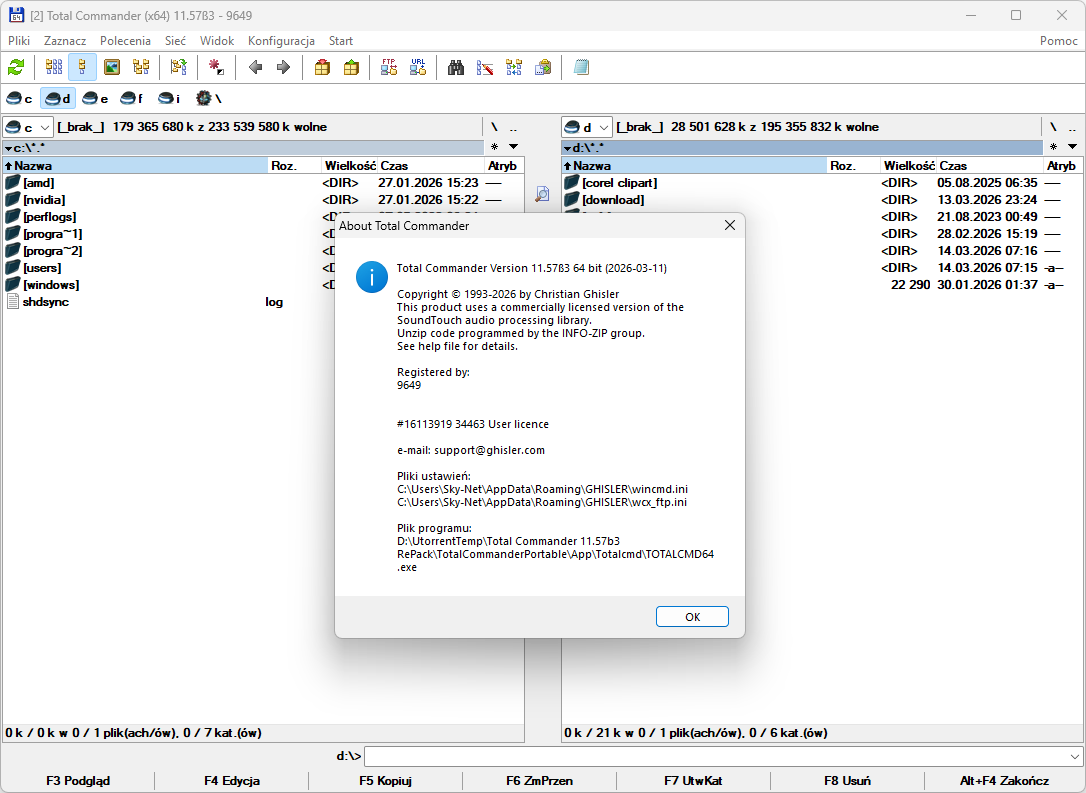Open the Zaznacz menu
This screenshot has height=793, width=1086.
[65, 41]
